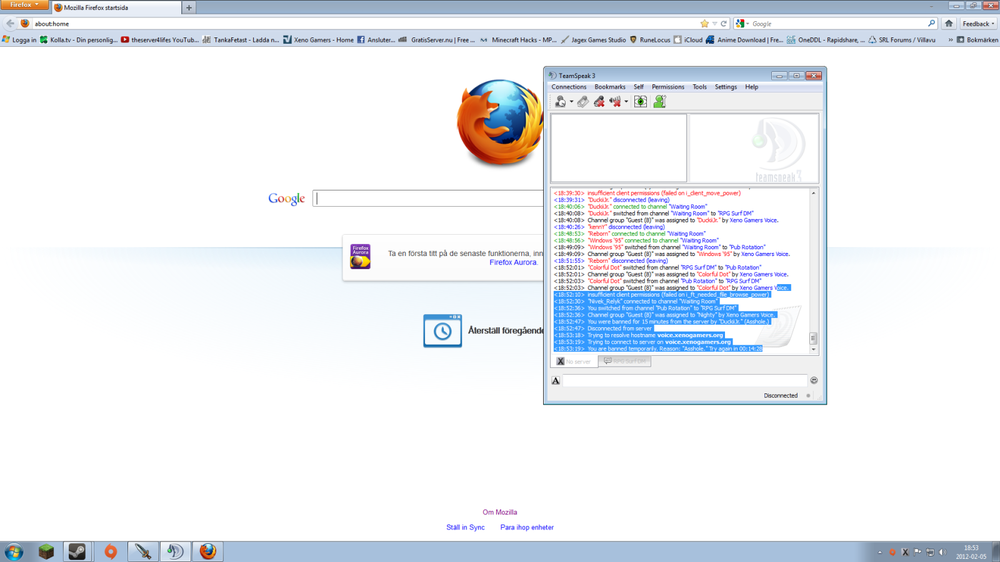Screen dimensions: 1000x562
Task: Expand dropdown arrow beside TeamSpeak connect icon
Action: [x=571, y=102]
